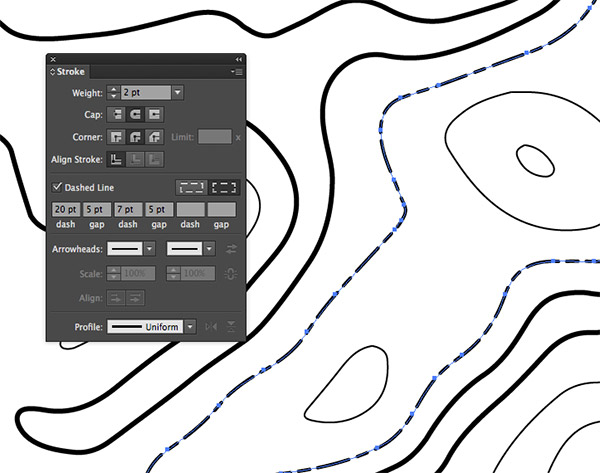Viewport: 600px width, 473px height.
Task: Cycle Stroke panel display options arrows
Action: (52, 72)
